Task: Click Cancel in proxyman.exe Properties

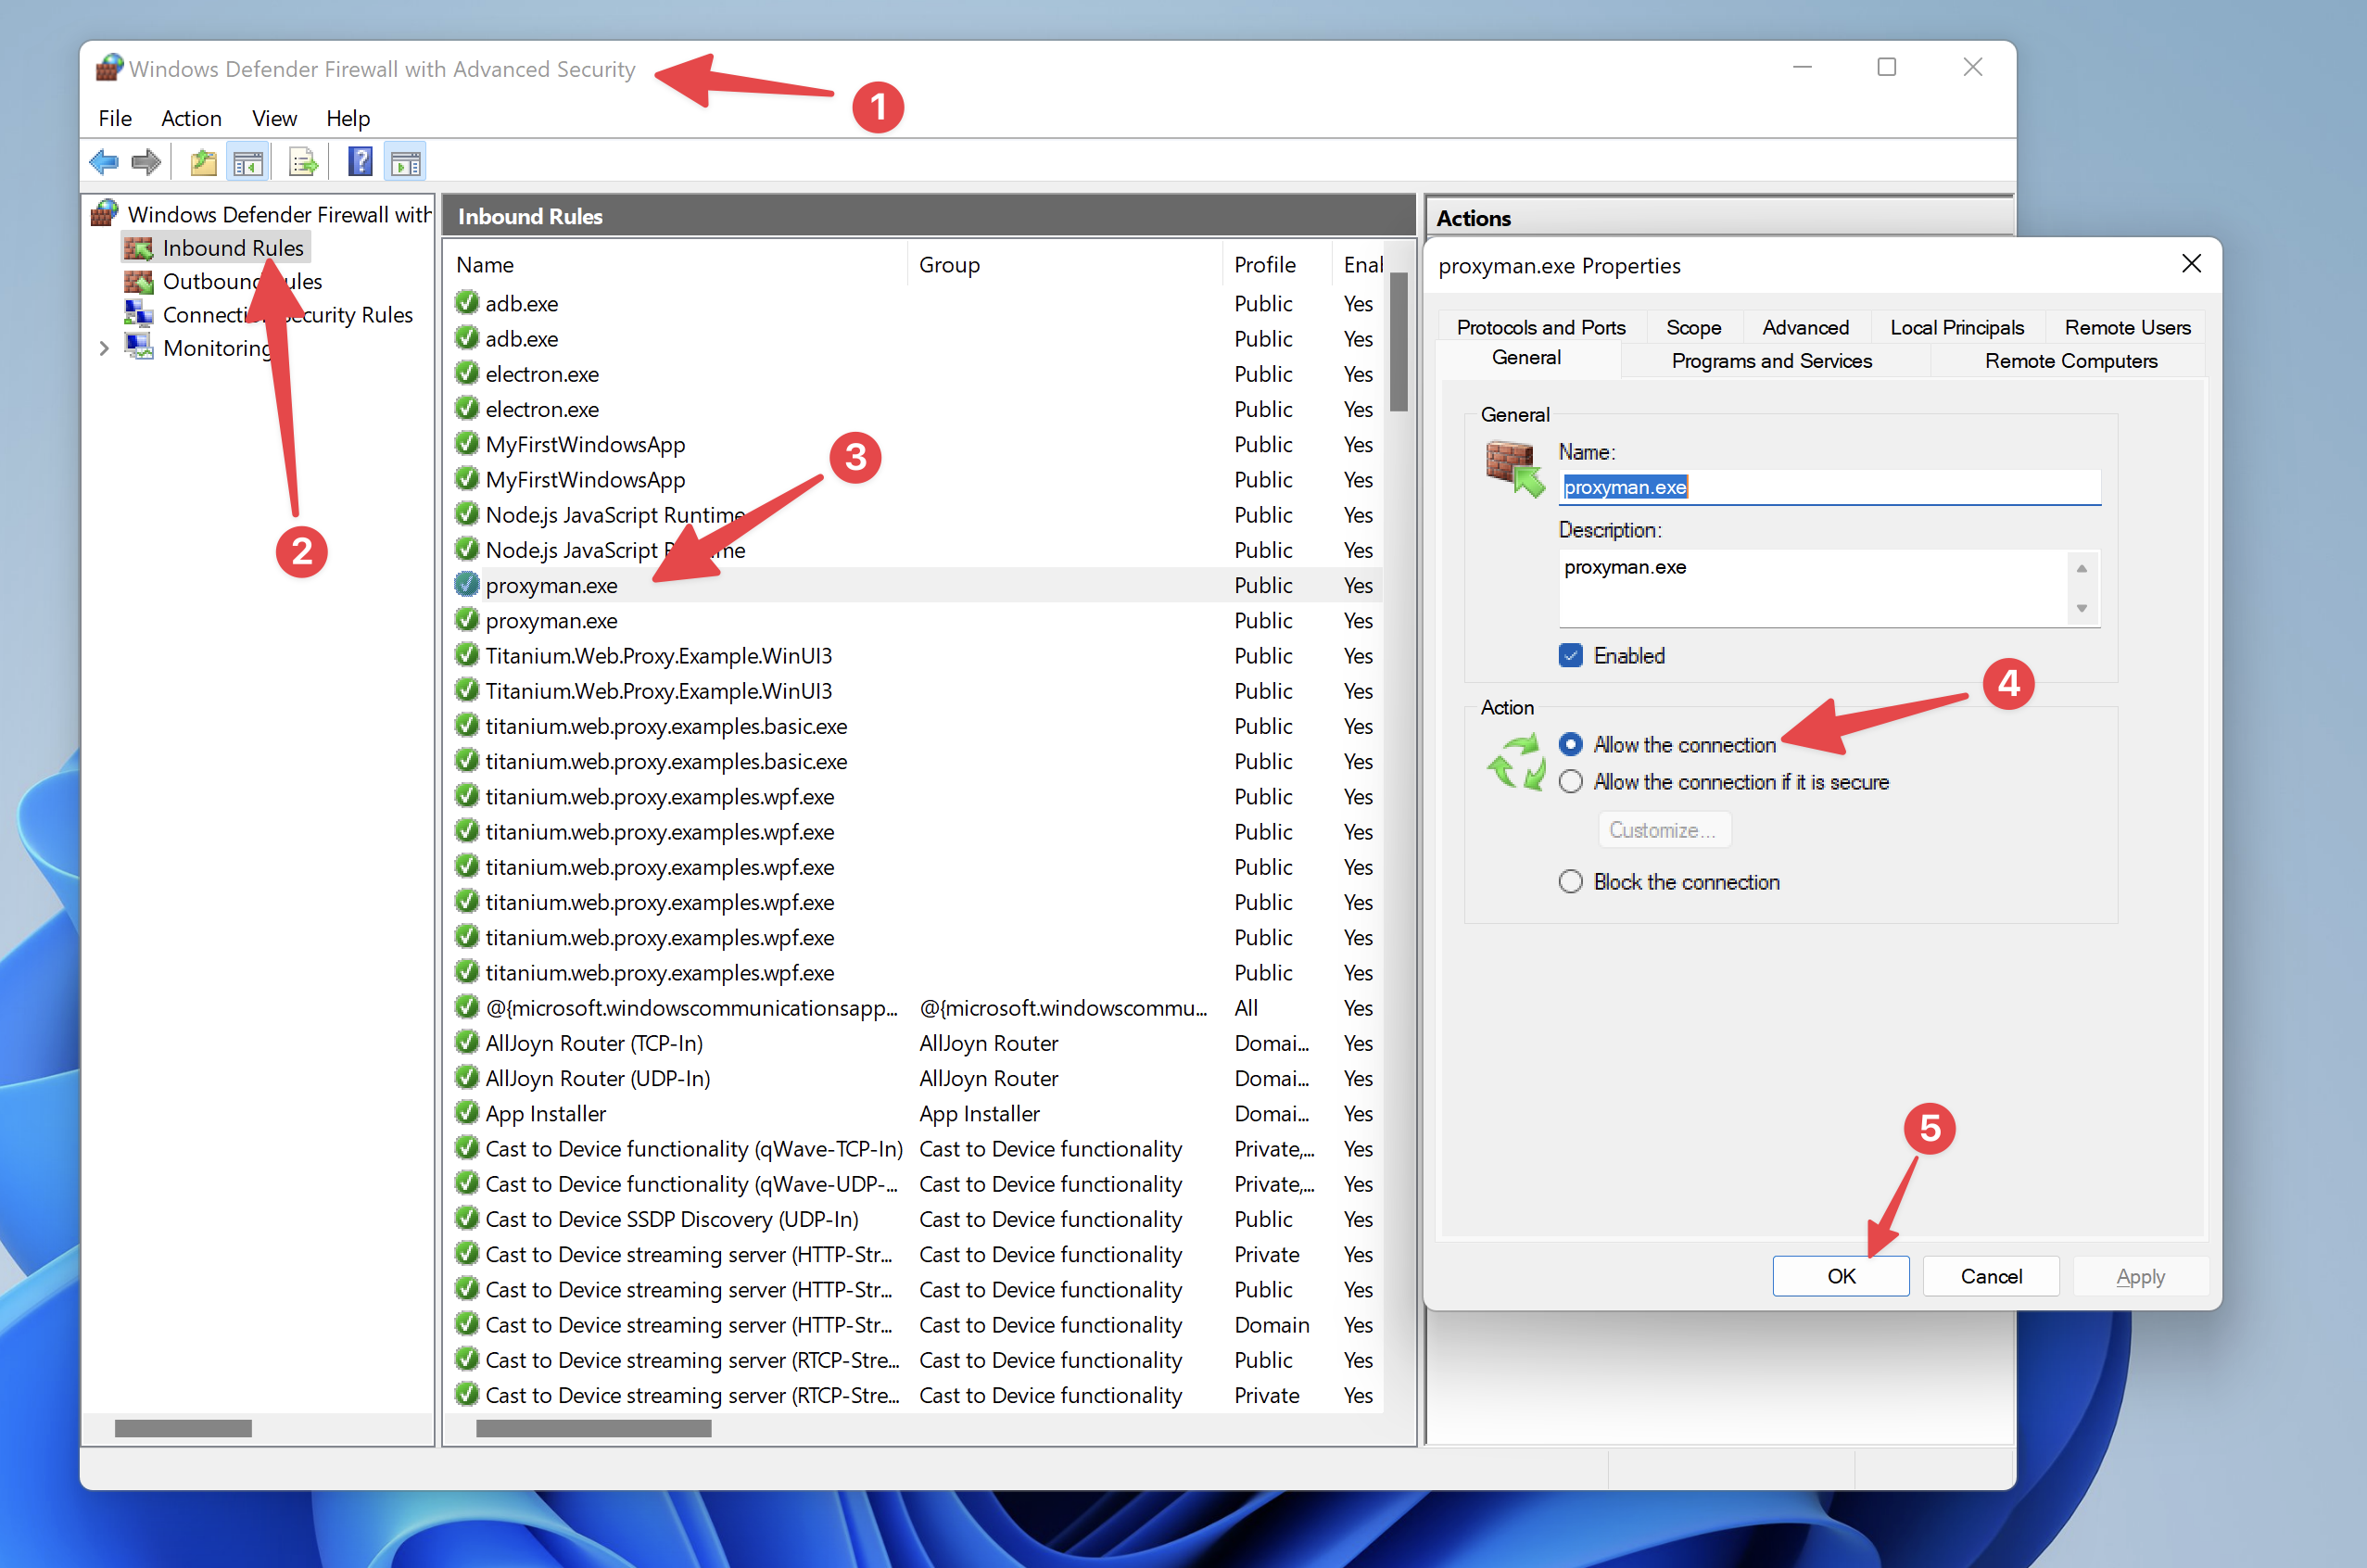Action: 1990,1276
